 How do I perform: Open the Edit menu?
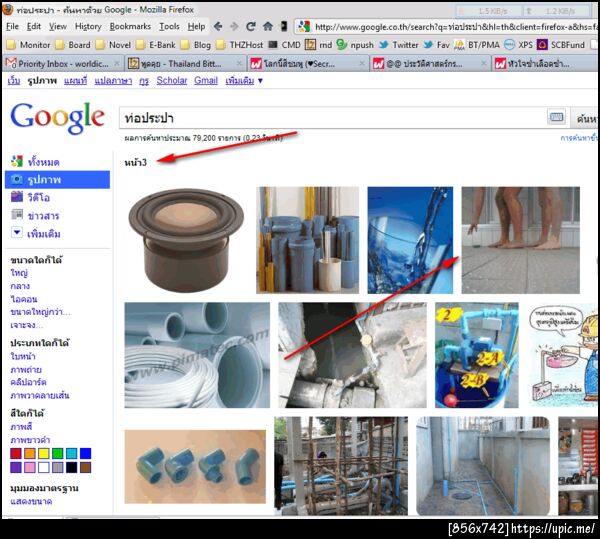[x=34, y=26]
